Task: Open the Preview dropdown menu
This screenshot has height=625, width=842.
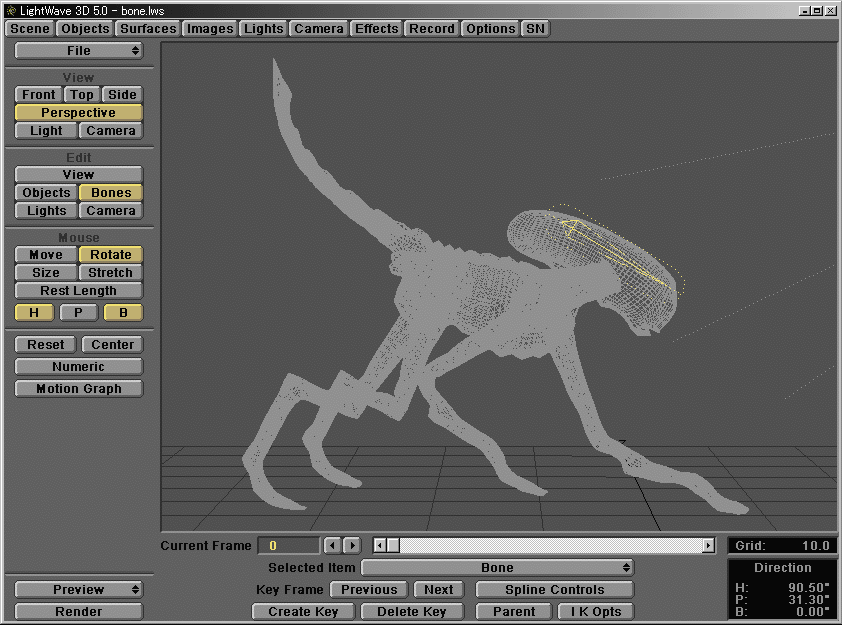Action: (78, 589)
